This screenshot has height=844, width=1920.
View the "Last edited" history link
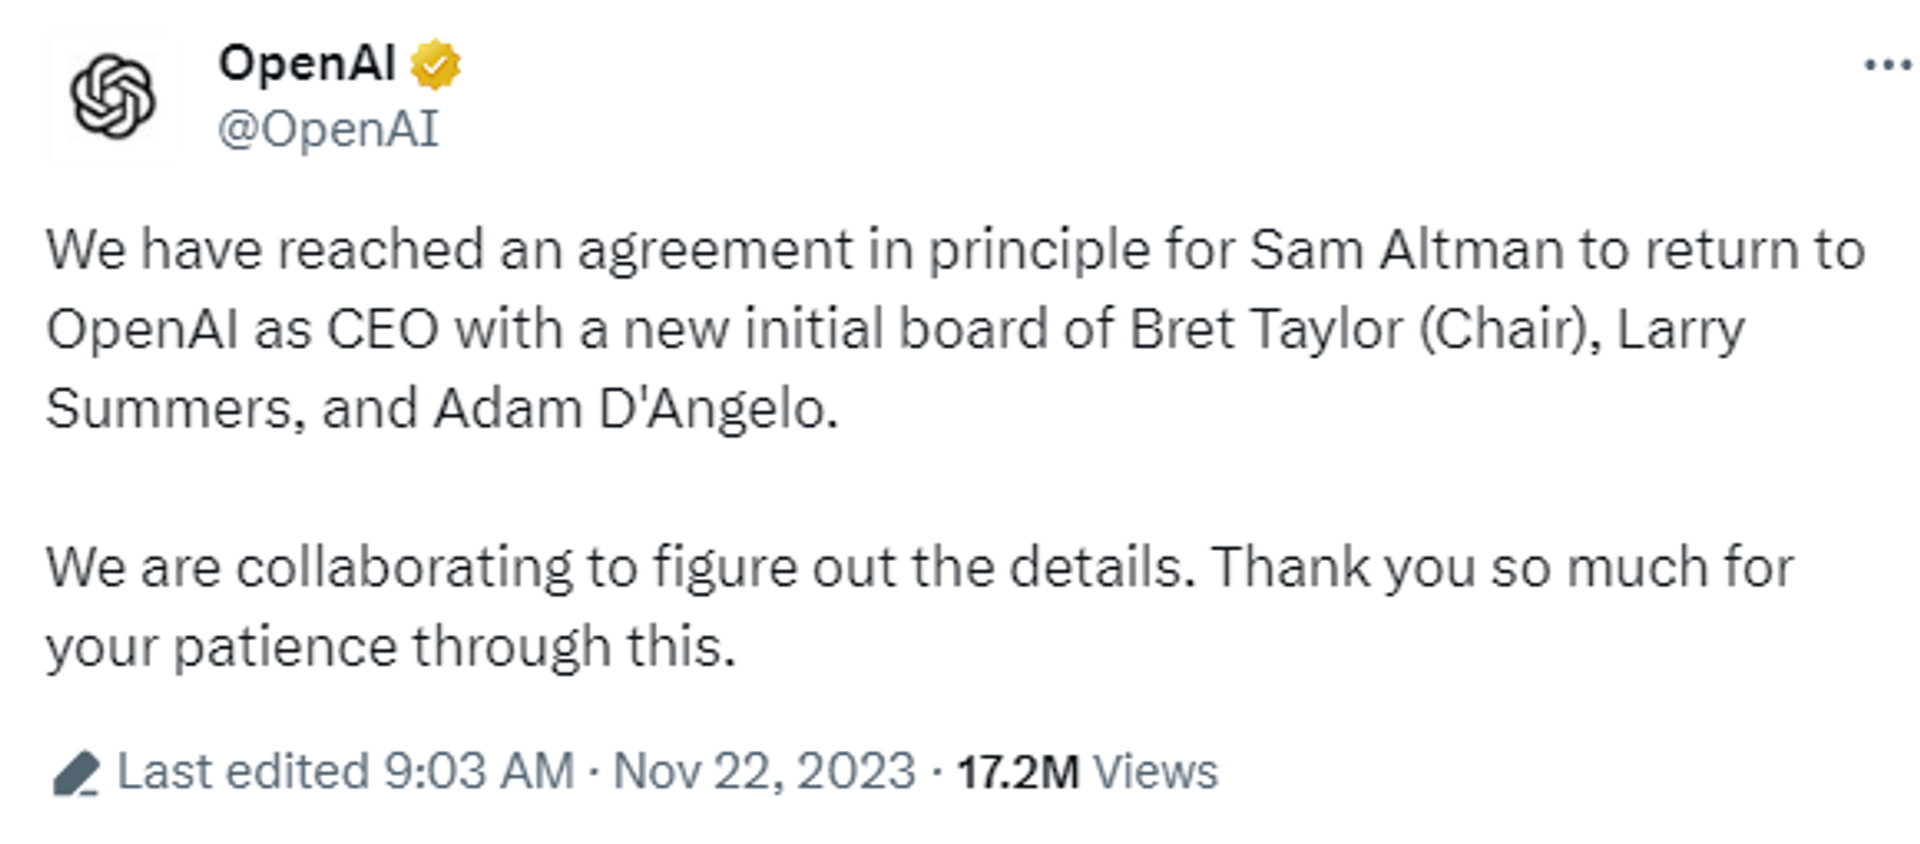pyautogui.click(x=243, y=772)
